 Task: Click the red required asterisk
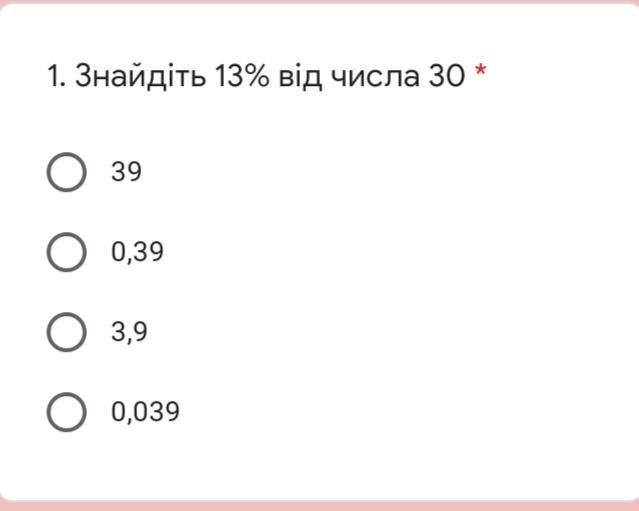481,74
